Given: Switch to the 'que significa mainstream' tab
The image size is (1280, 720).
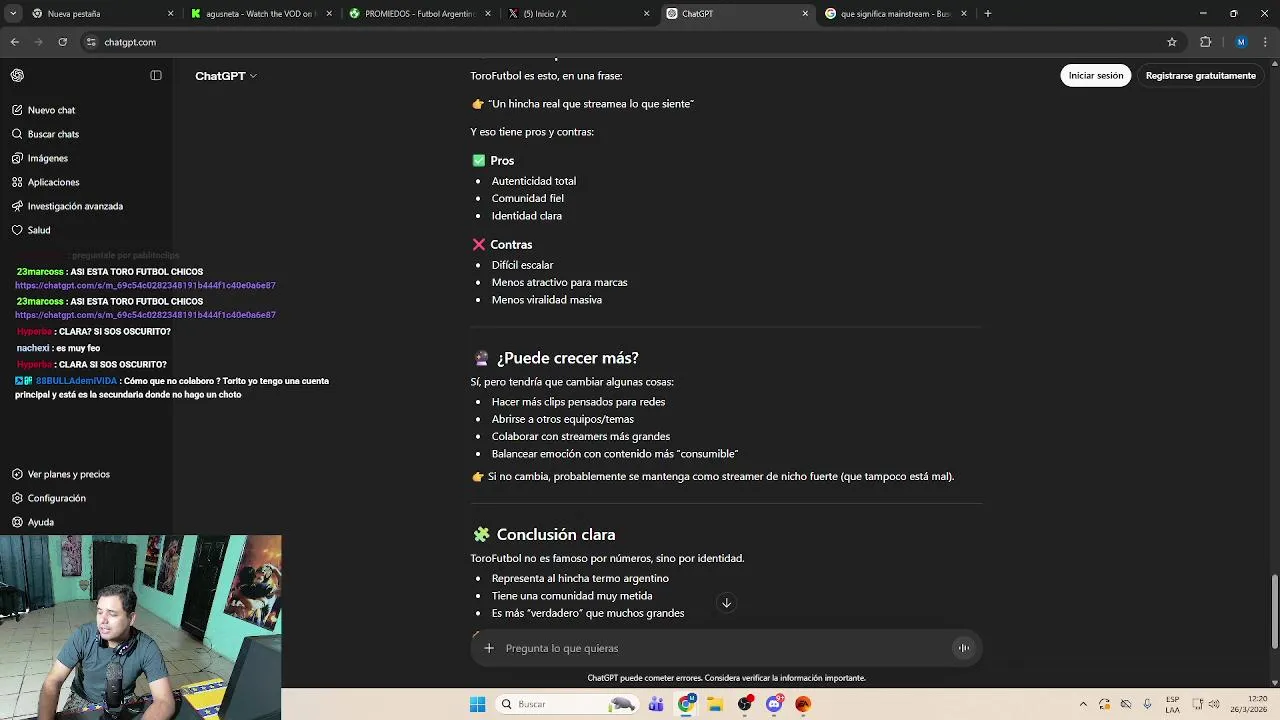Looking at the screenshot, I should (895, 14).
